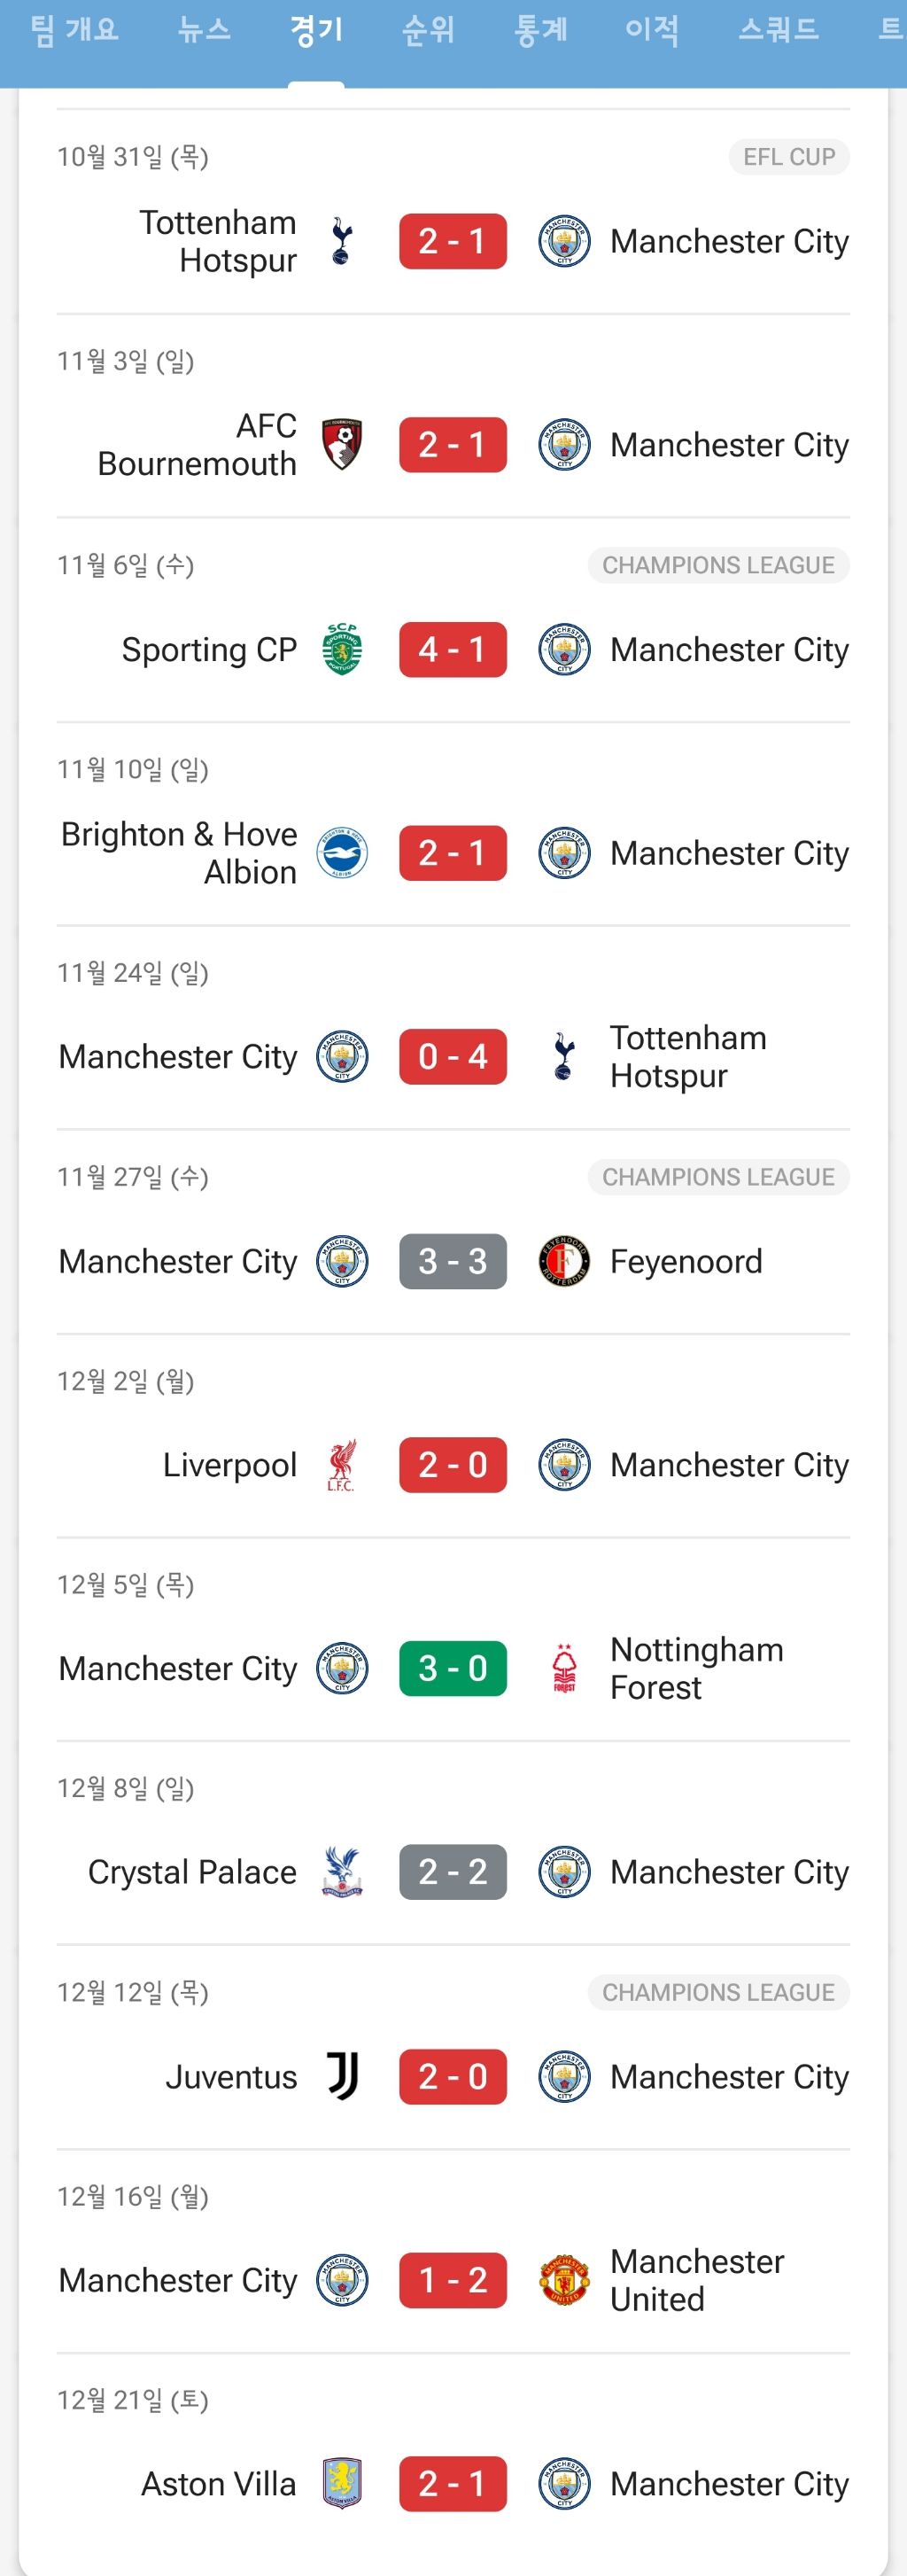Open the 3 - 0 Nottingham Forest score
The height and width of the screenshot is (2576, 907).
click(x=453, y=1669)
